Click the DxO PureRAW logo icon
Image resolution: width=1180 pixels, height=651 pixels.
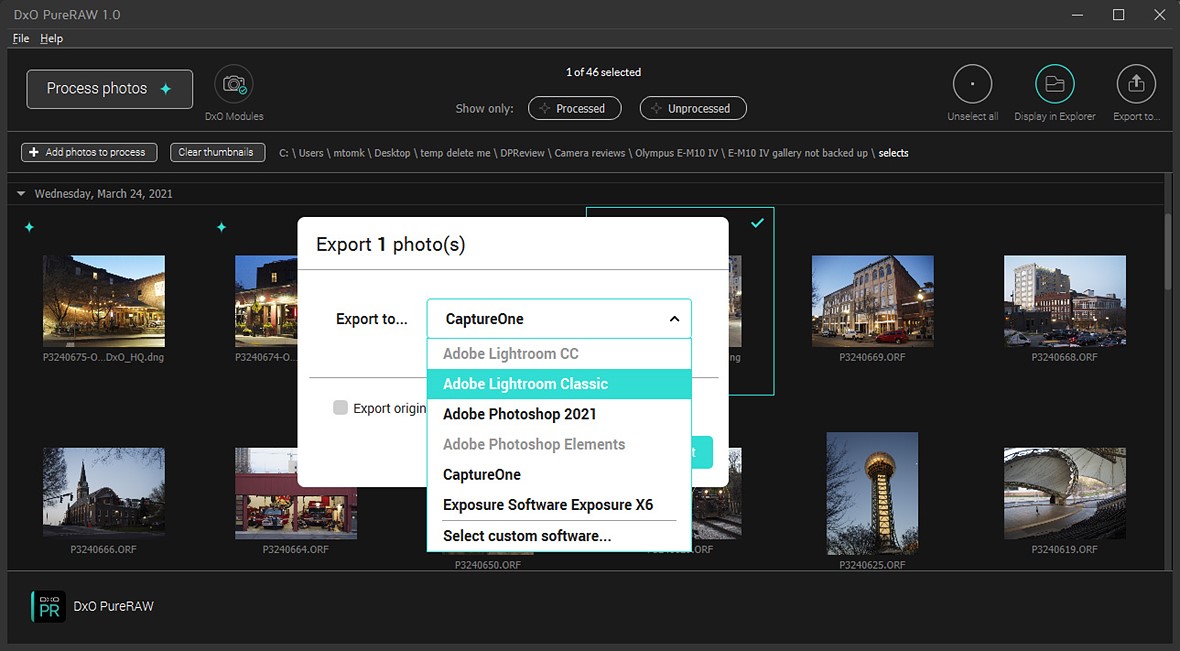click(49, 606)
